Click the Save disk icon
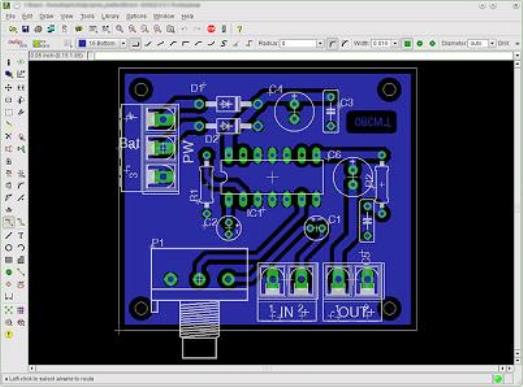The image size is (523, 387). coord(26,29)
